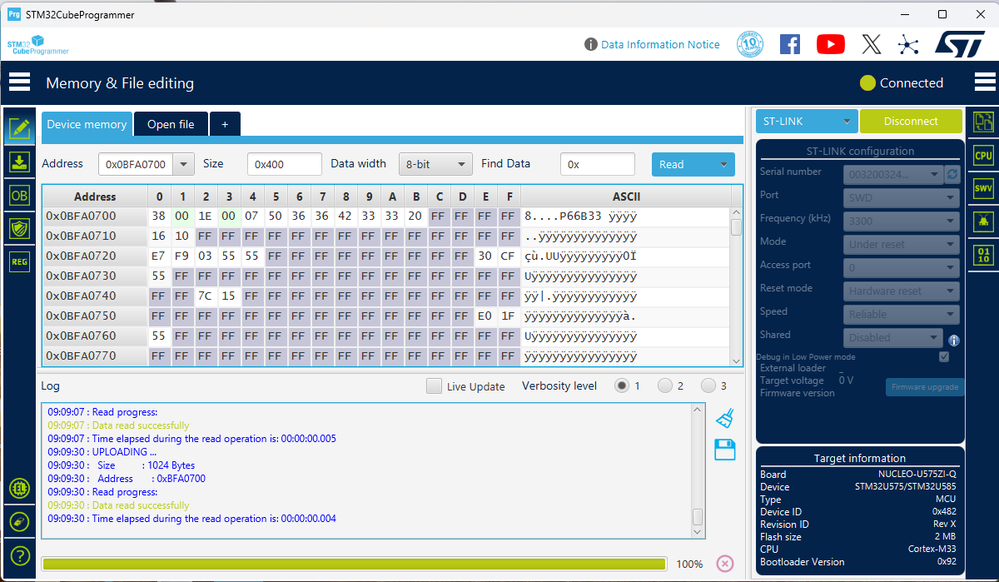Open the security shield icon
The height and width of the screenshot is (582, 999).
point(20,228)
